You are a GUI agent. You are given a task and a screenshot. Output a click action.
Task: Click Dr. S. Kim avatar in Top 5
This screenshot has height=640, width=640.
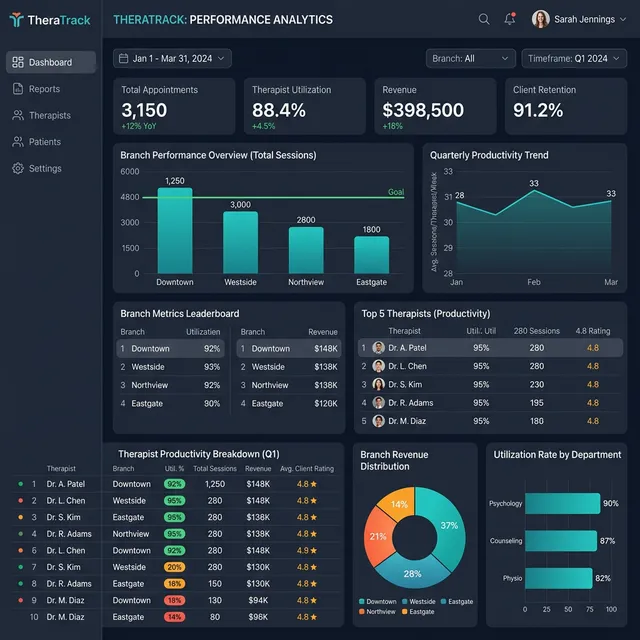pyautogui.click(x=378, y=384)
